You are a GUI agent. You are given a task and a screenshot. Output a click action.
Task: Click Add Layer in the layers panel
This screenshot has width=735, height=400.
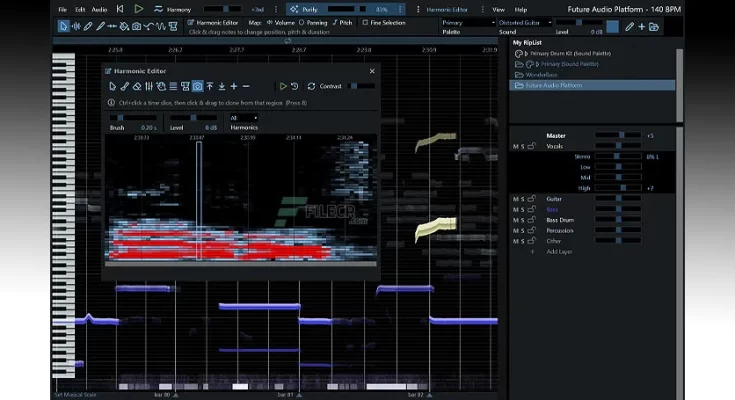[561, 251]
